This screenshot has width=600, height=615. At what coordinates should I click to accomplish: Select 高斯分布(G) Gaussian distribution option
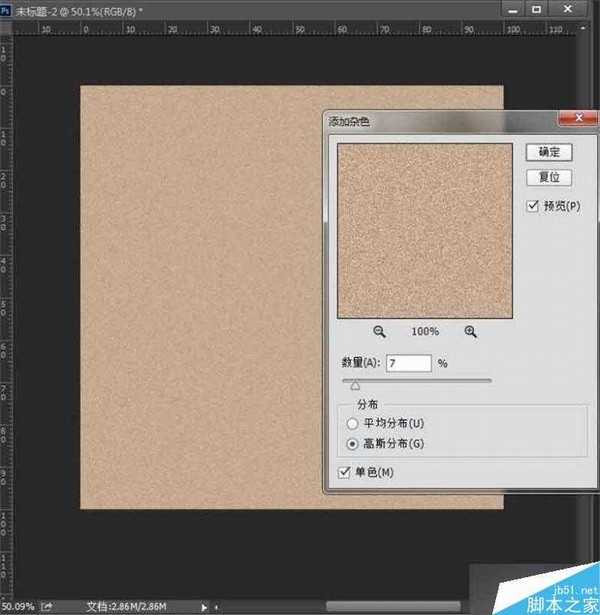pyautogui.click(x=351, y=442)
